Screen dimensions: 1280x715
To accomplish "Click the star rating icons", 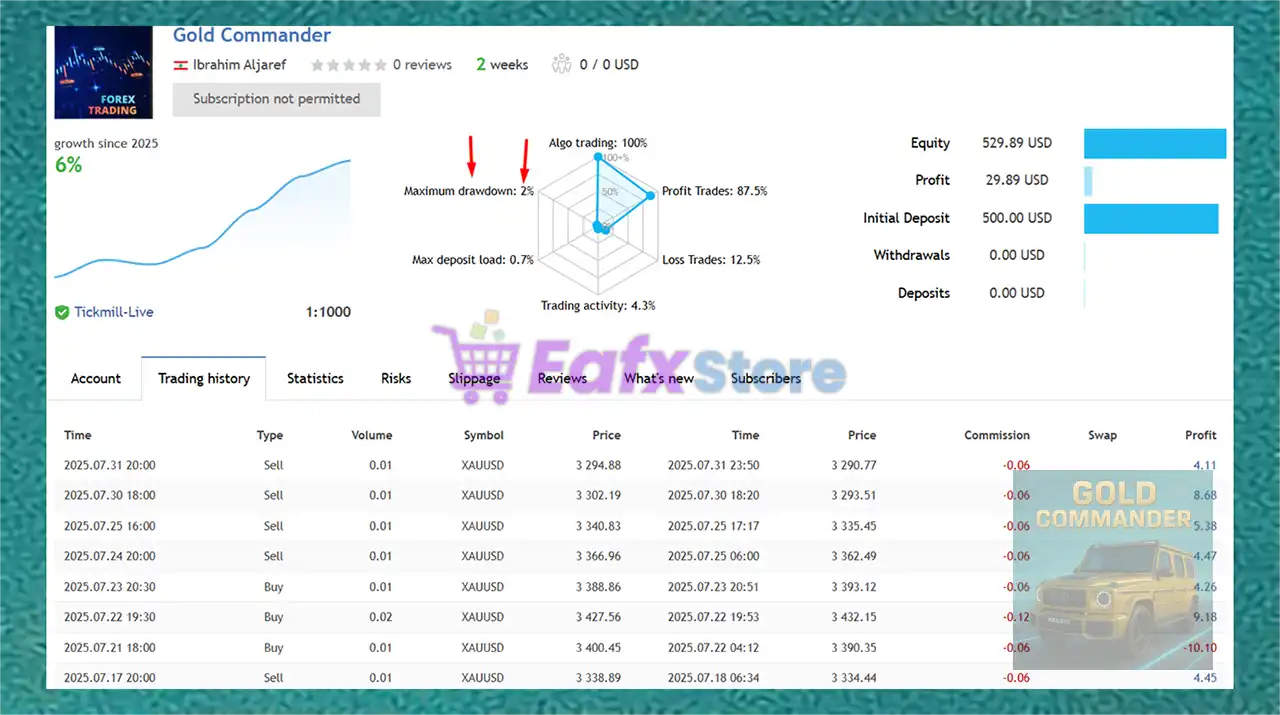I will tap(348, 64).
